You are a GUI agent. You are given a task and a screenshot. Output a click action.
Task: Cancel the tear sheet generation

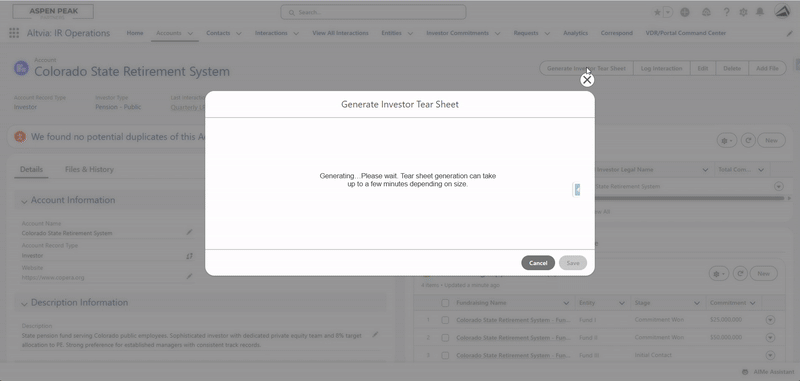point(538,263)
